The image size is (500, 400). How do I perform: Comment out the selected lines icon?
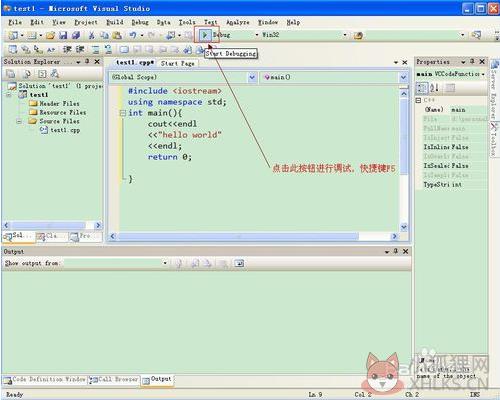96,50
